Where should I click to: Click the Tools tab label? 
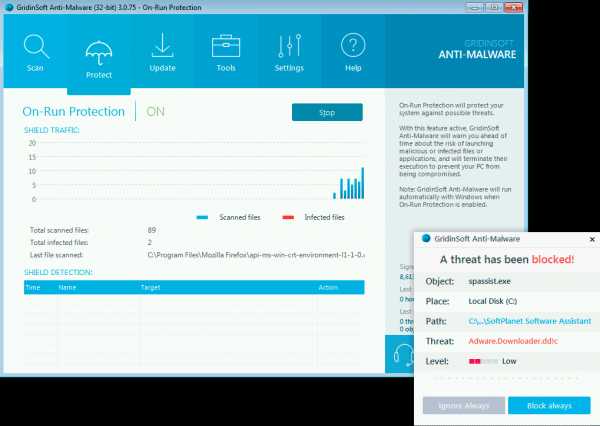226,68
